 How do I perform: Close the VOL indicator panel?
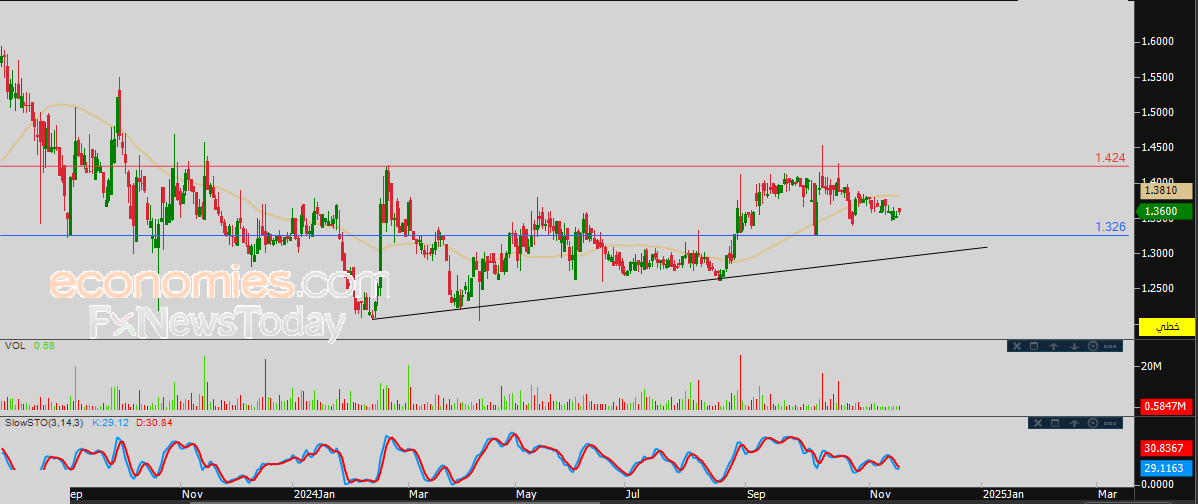(1017, 346)
